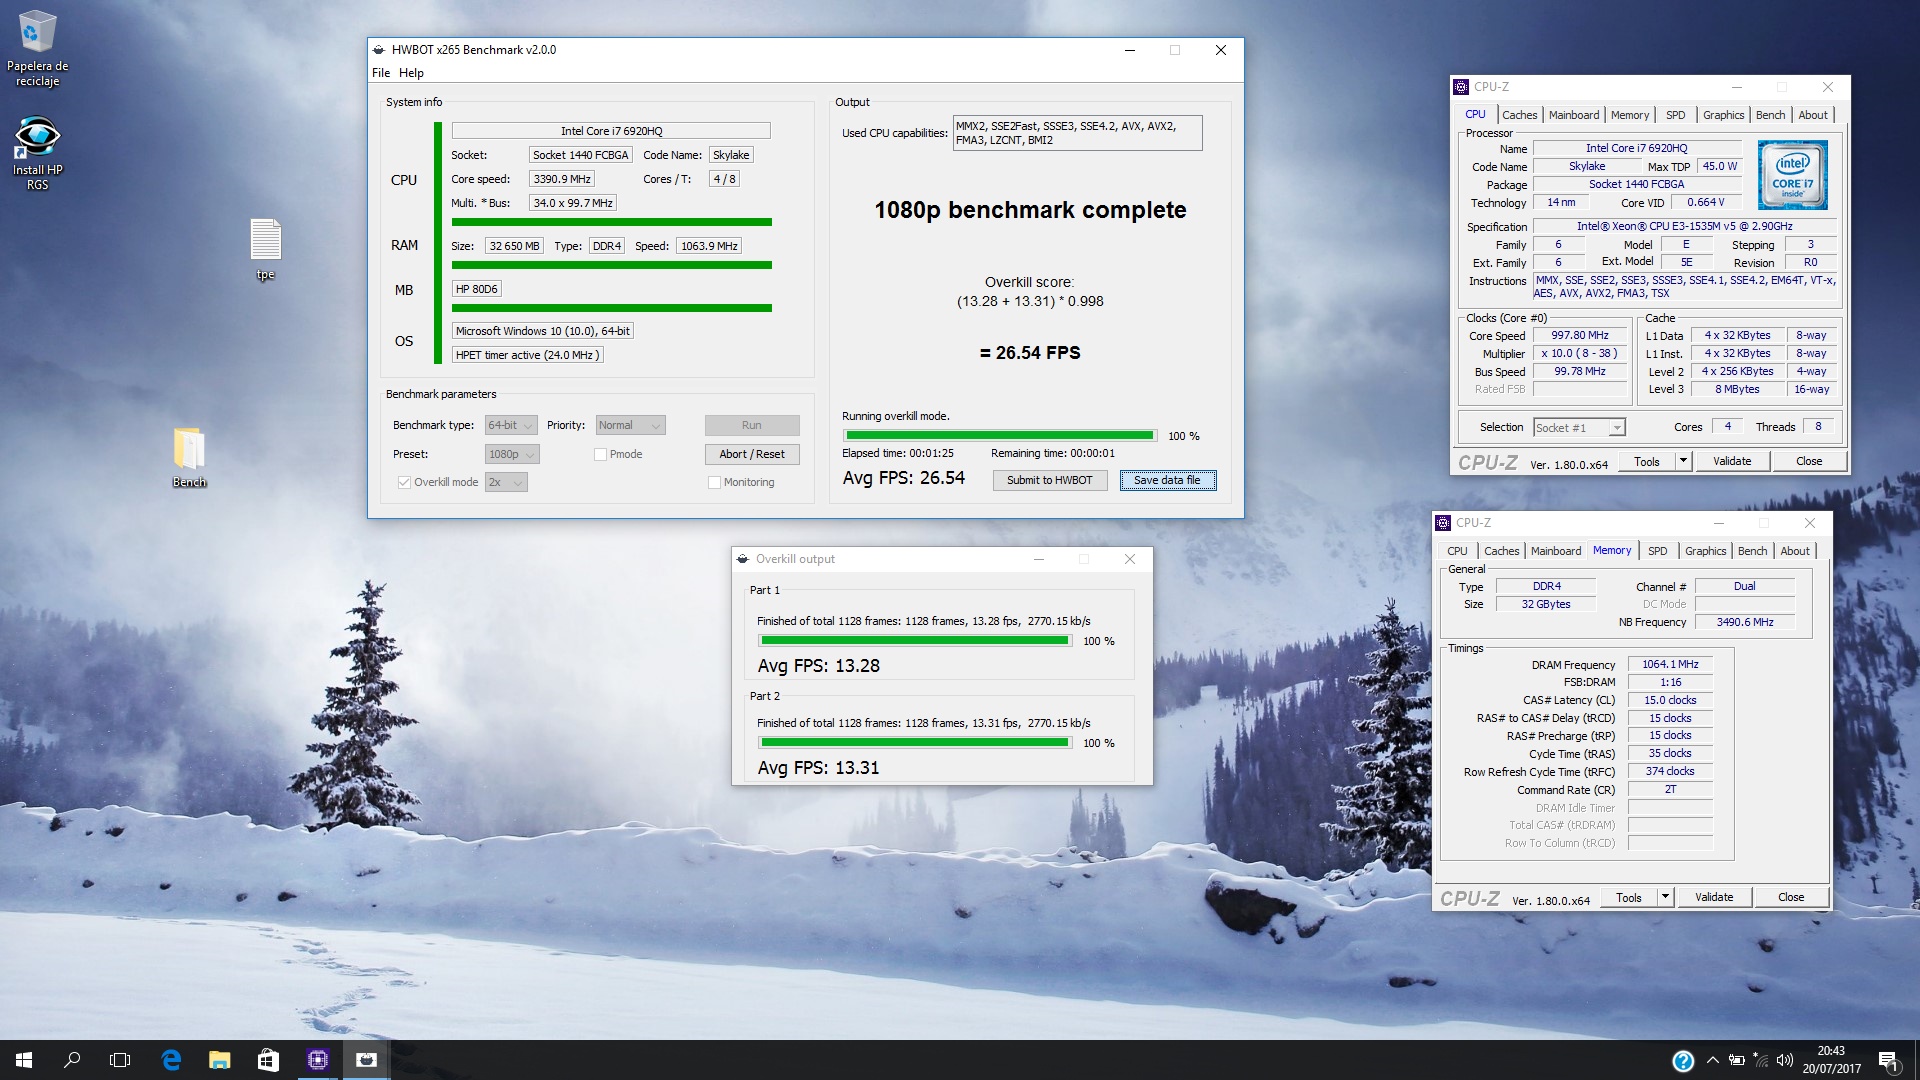
Task: Click Validate in lower CPU-Z window
Action: [1714, 897]
